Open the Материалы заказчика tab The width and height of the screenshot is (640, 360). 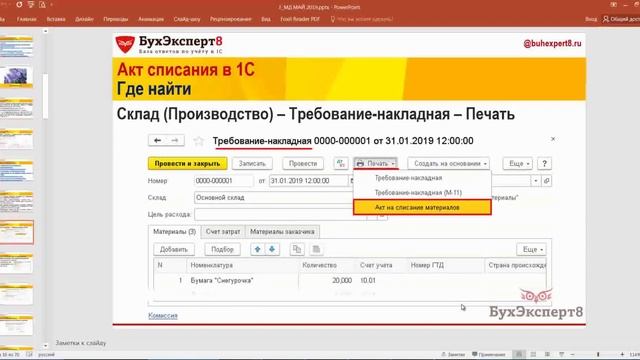tap(282, 232)
